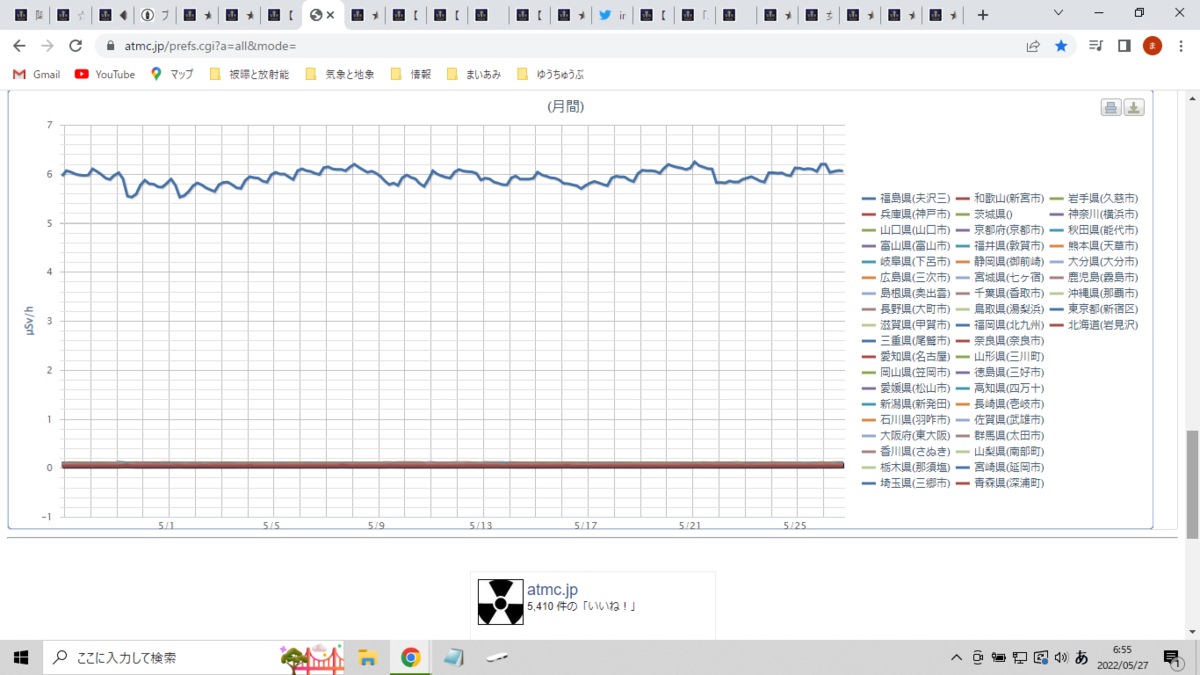Image resolution: width=1200 pixels, height=675 pixels.
Task: Go back to previous page
Action: [x=19, y=46]
